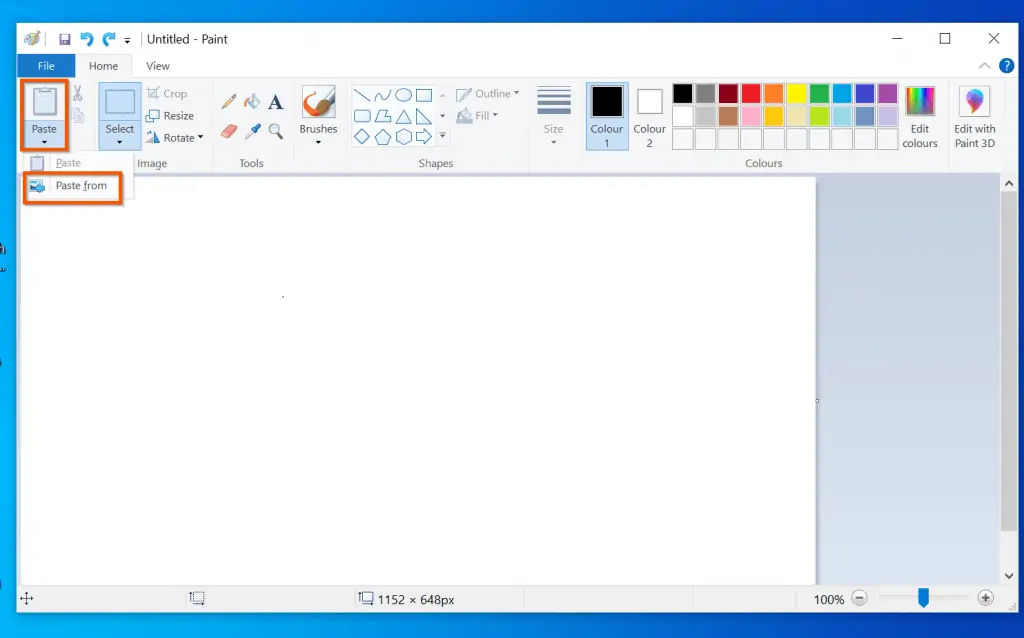The image size is (1024, 638).
Task: Open Edit colours dialog
Action: pyautogui.click(x=919, y=116)
